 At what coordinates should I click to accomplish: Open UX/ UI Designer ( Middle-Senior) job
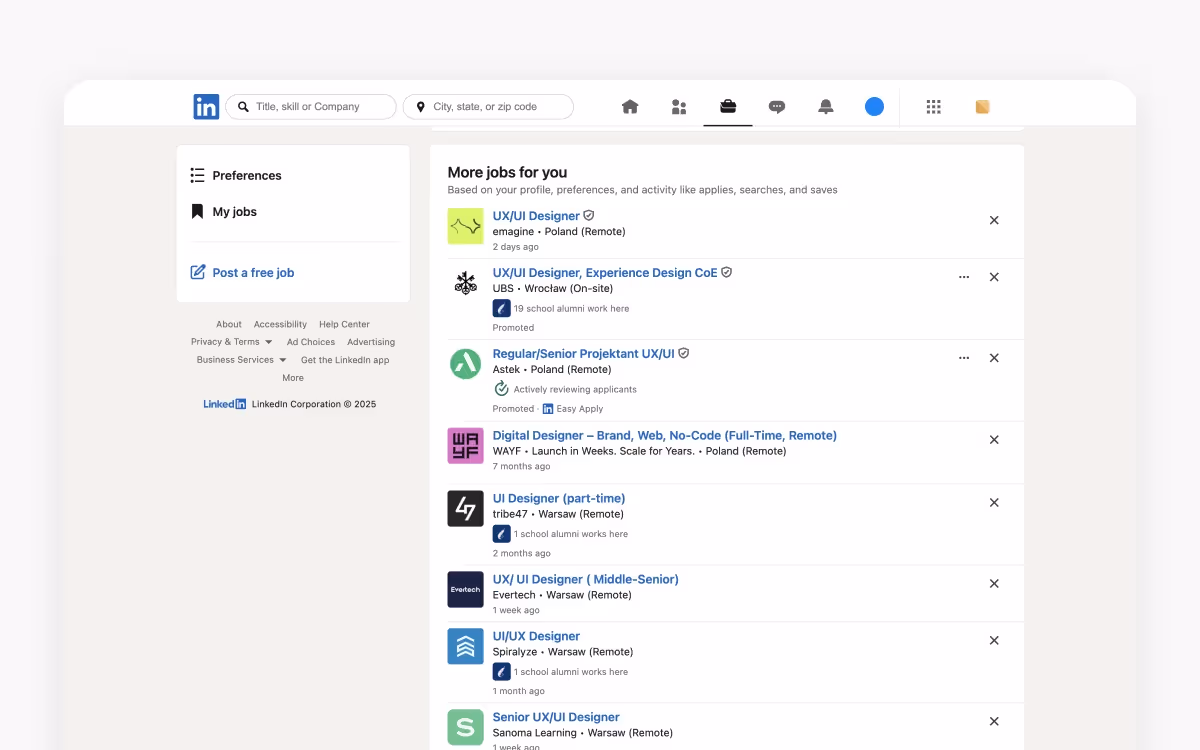point(586,579)
